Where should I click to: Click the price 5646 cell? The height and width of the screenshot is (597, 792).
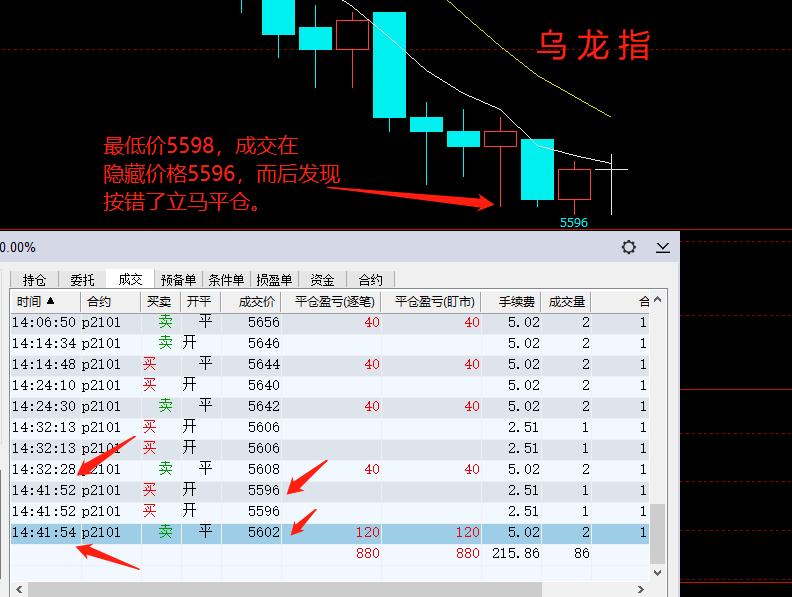click(263, 343)
